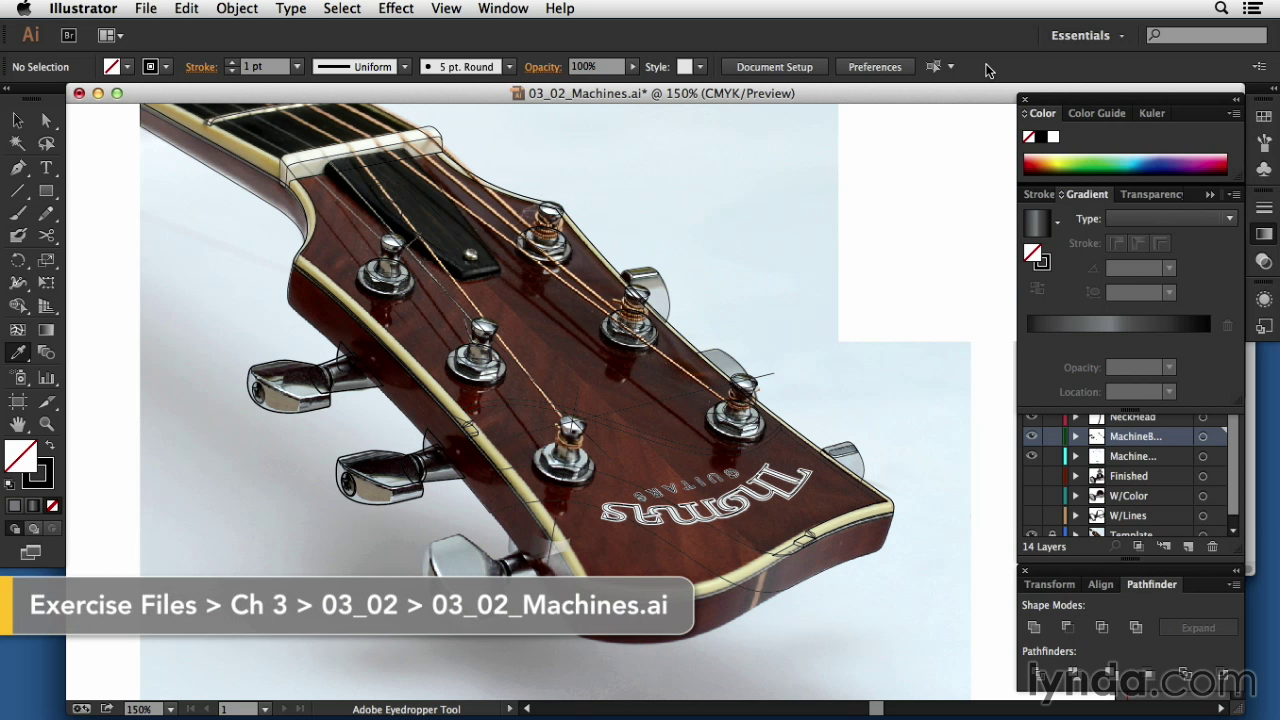The width and height of the screenshot is (1280, 720).
Task: Create new layer with Layers panel icon
Action: click(1188, 547)
